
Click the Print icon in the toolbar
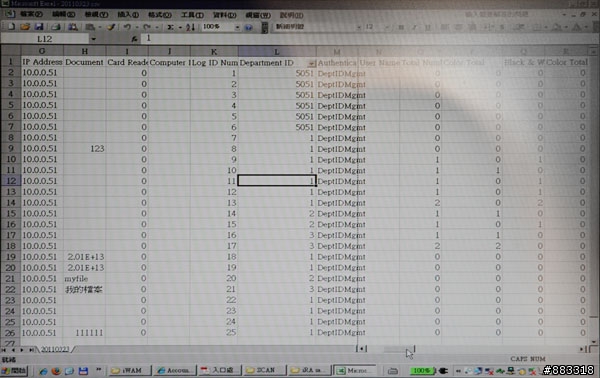pos(56,27)
